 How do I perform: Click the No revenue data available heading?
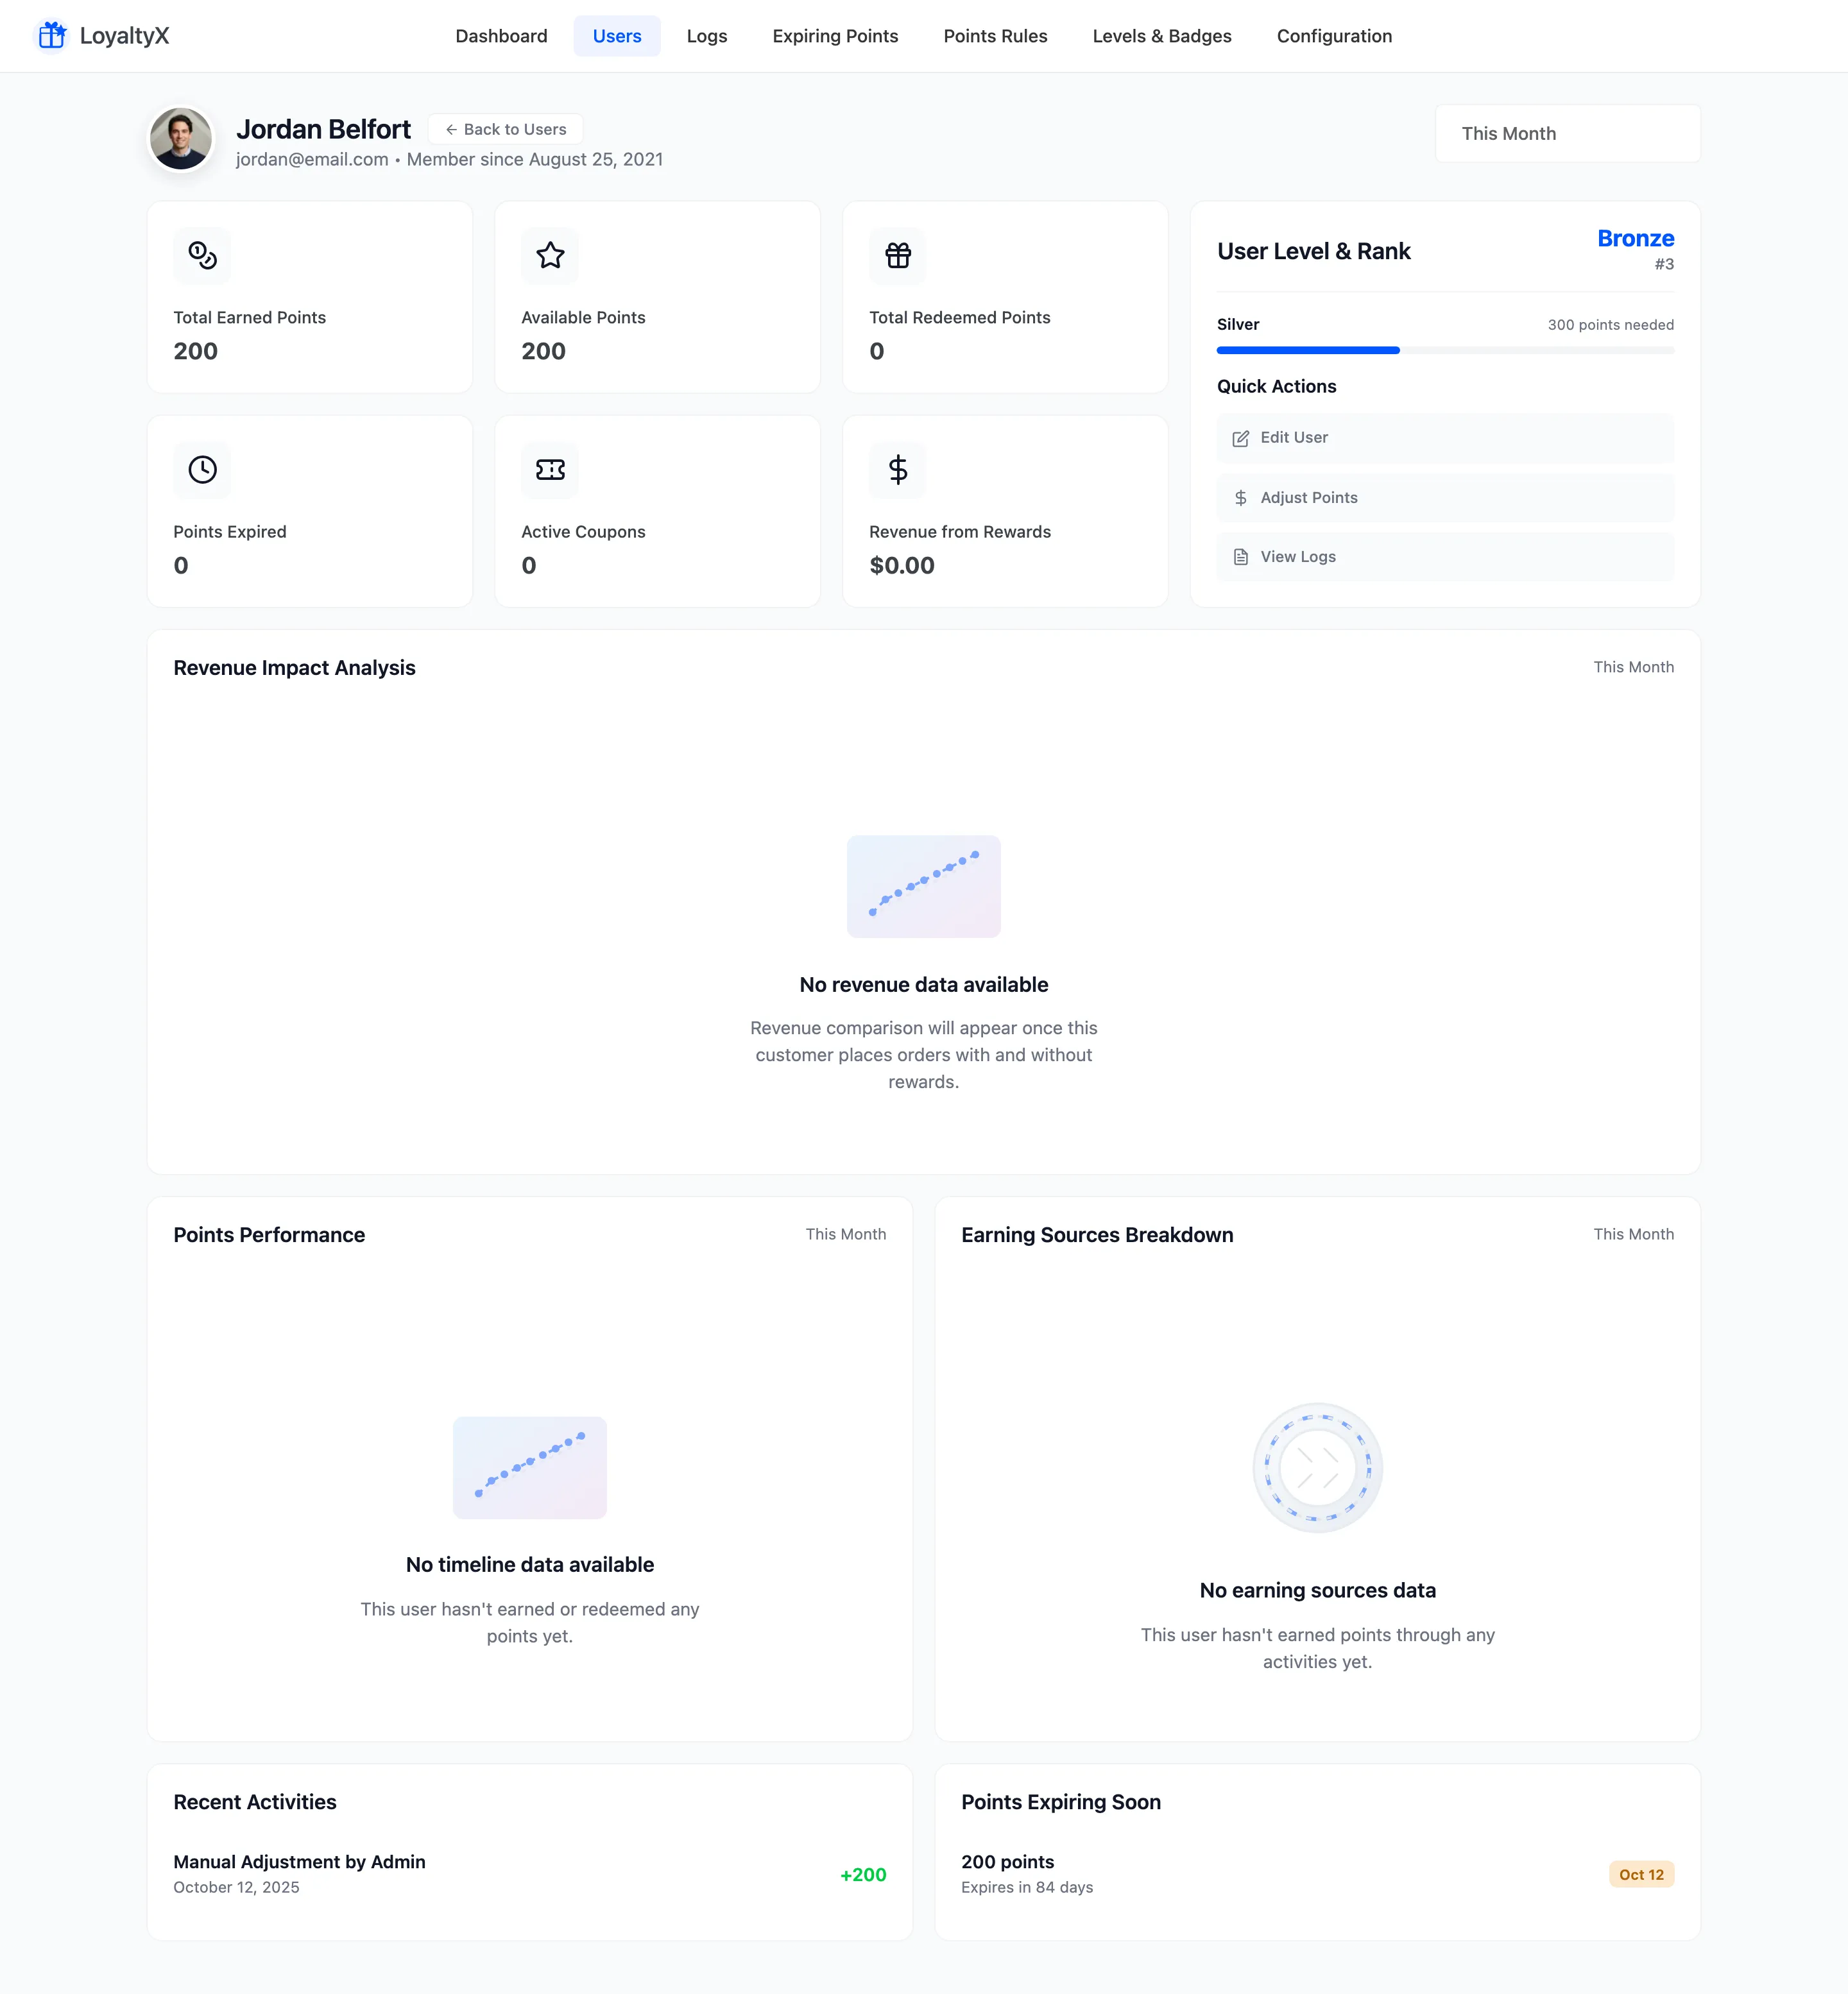click(x=923, y=985)
